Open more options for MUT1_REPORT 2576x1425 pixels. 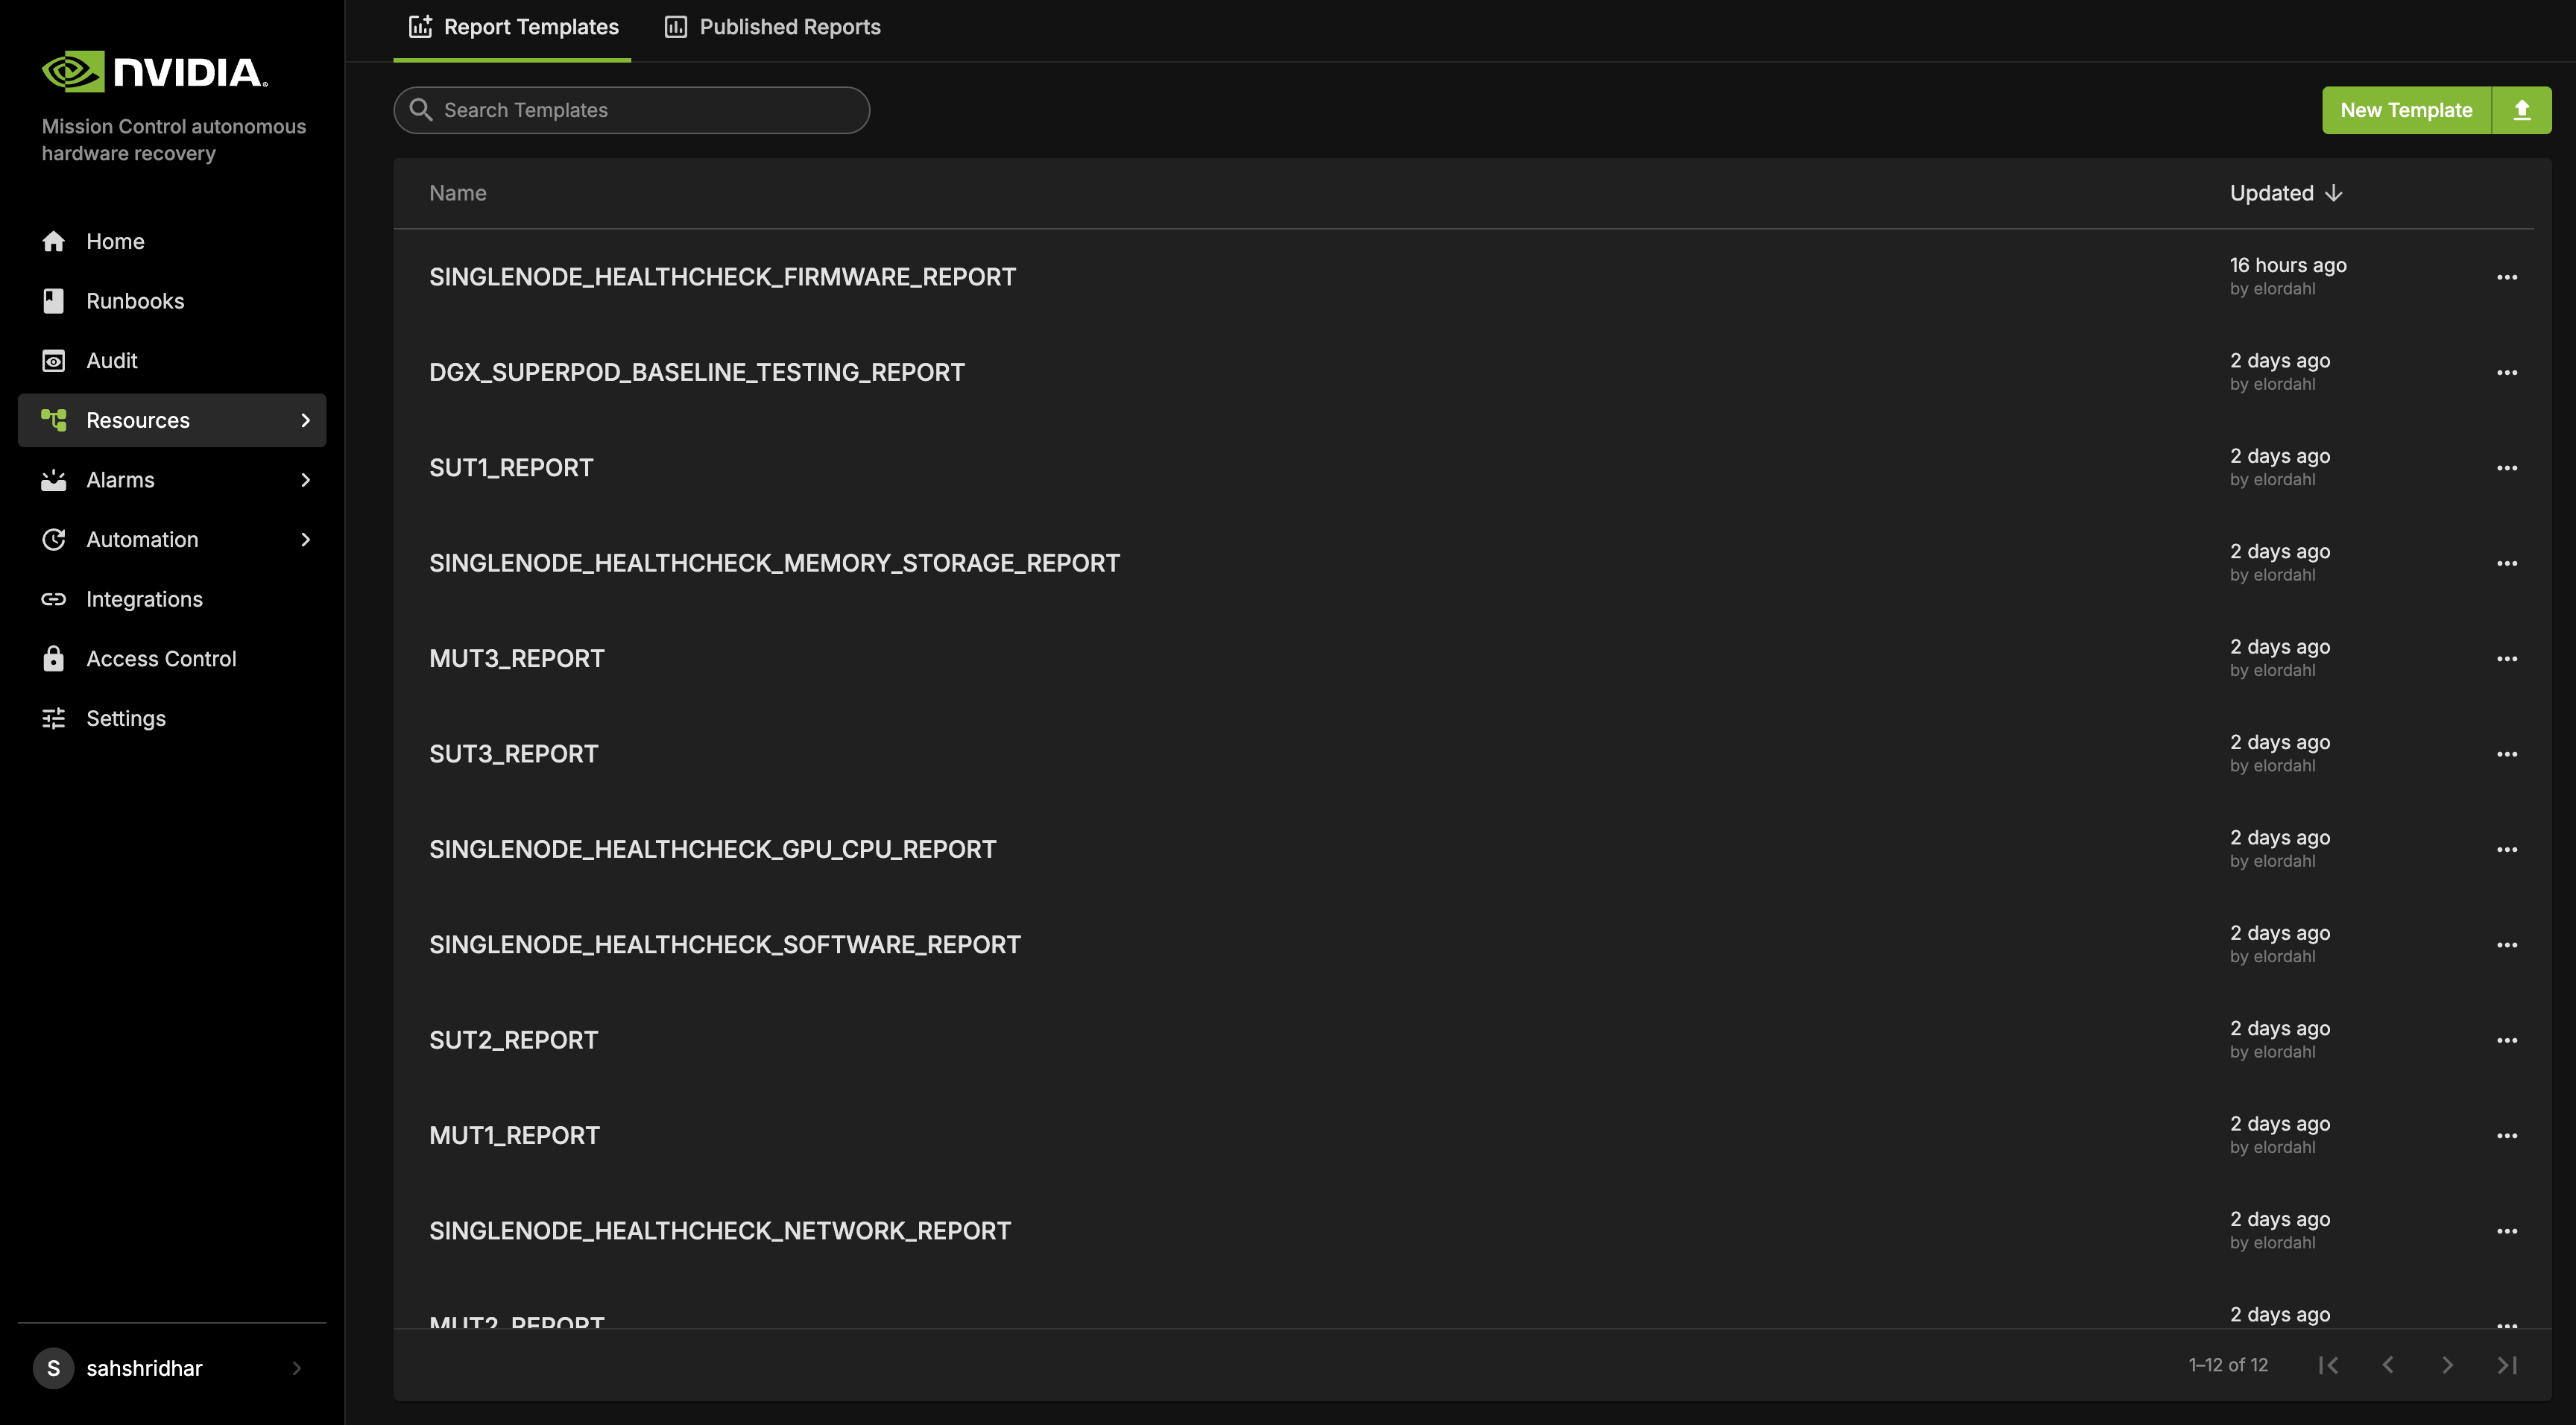tap(2507, 1136)
